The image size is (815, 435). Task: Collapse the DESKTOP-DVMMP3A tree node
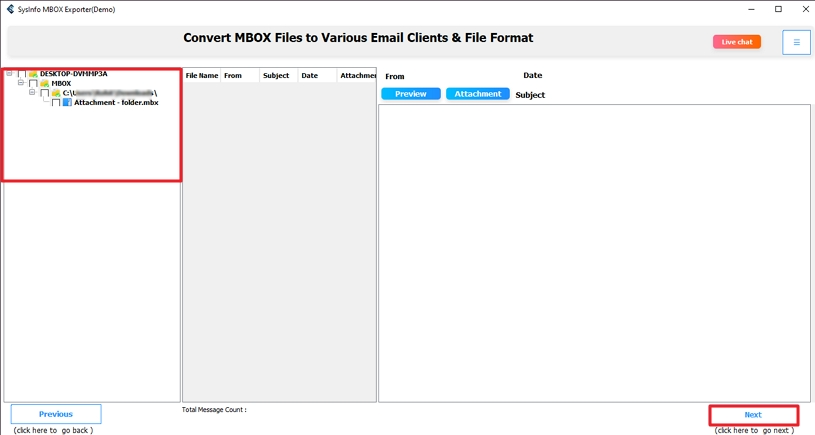pos(9,73)
